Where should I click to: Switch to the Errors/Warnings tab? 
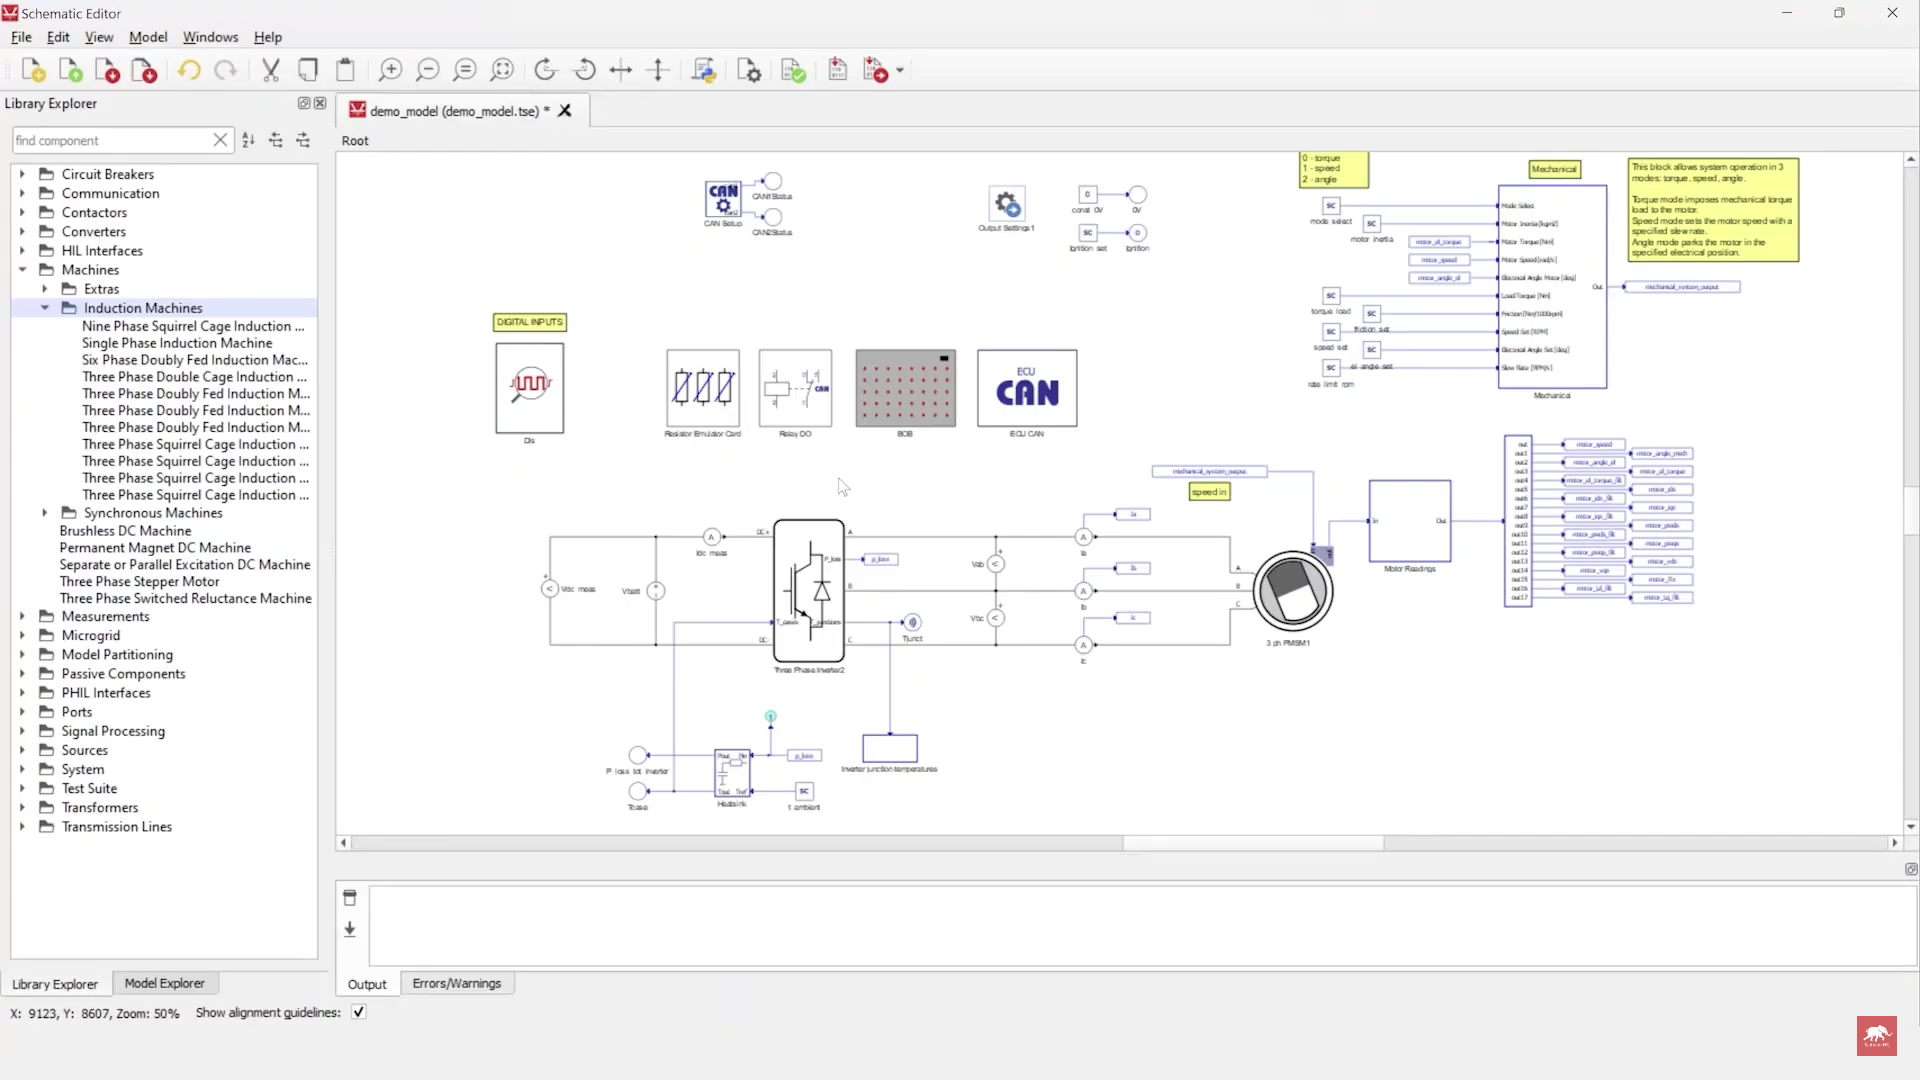pos(457,983)
